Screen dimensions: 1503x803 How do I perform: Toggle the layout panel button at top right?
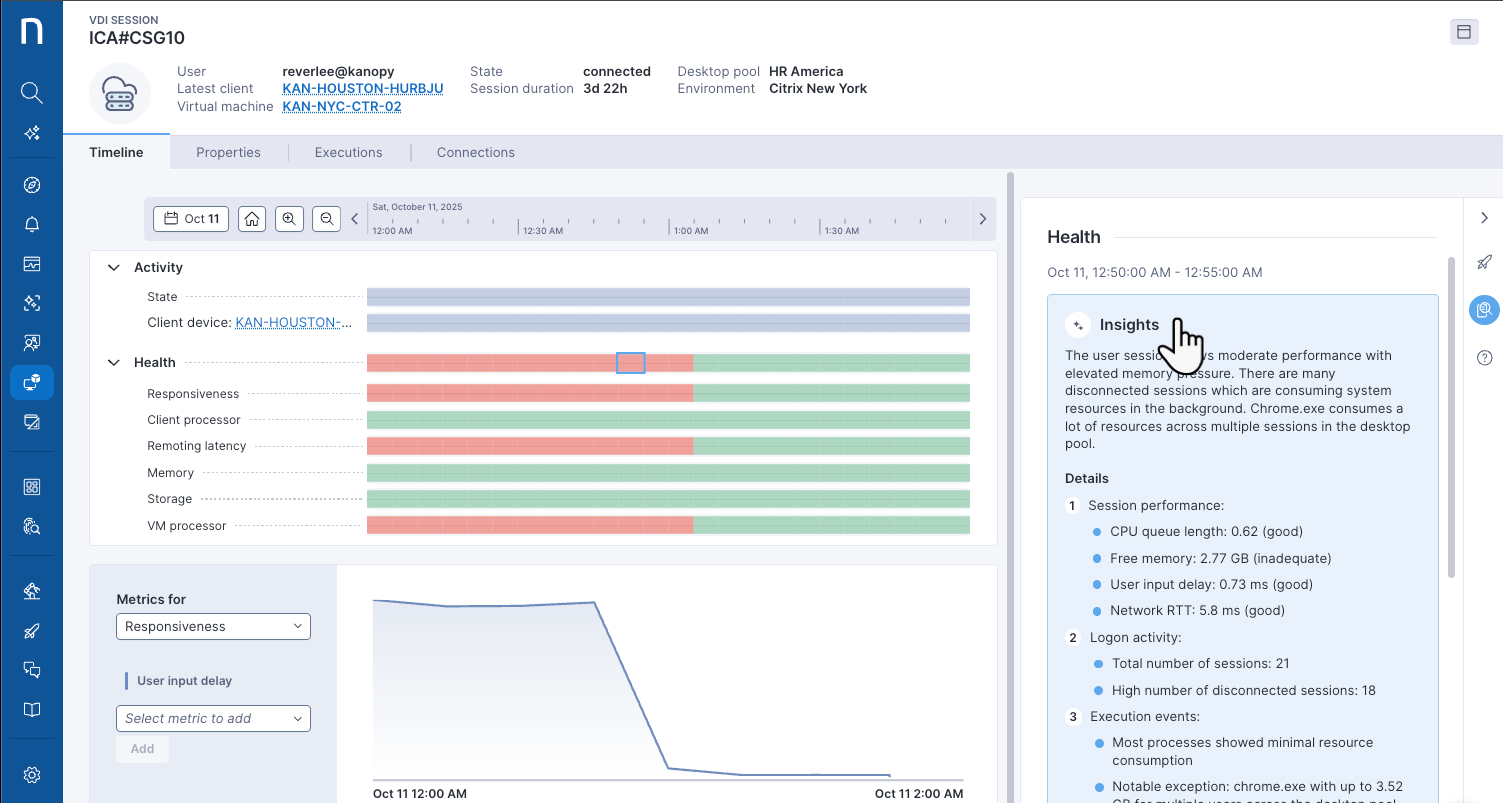[x=1464, y=32]
